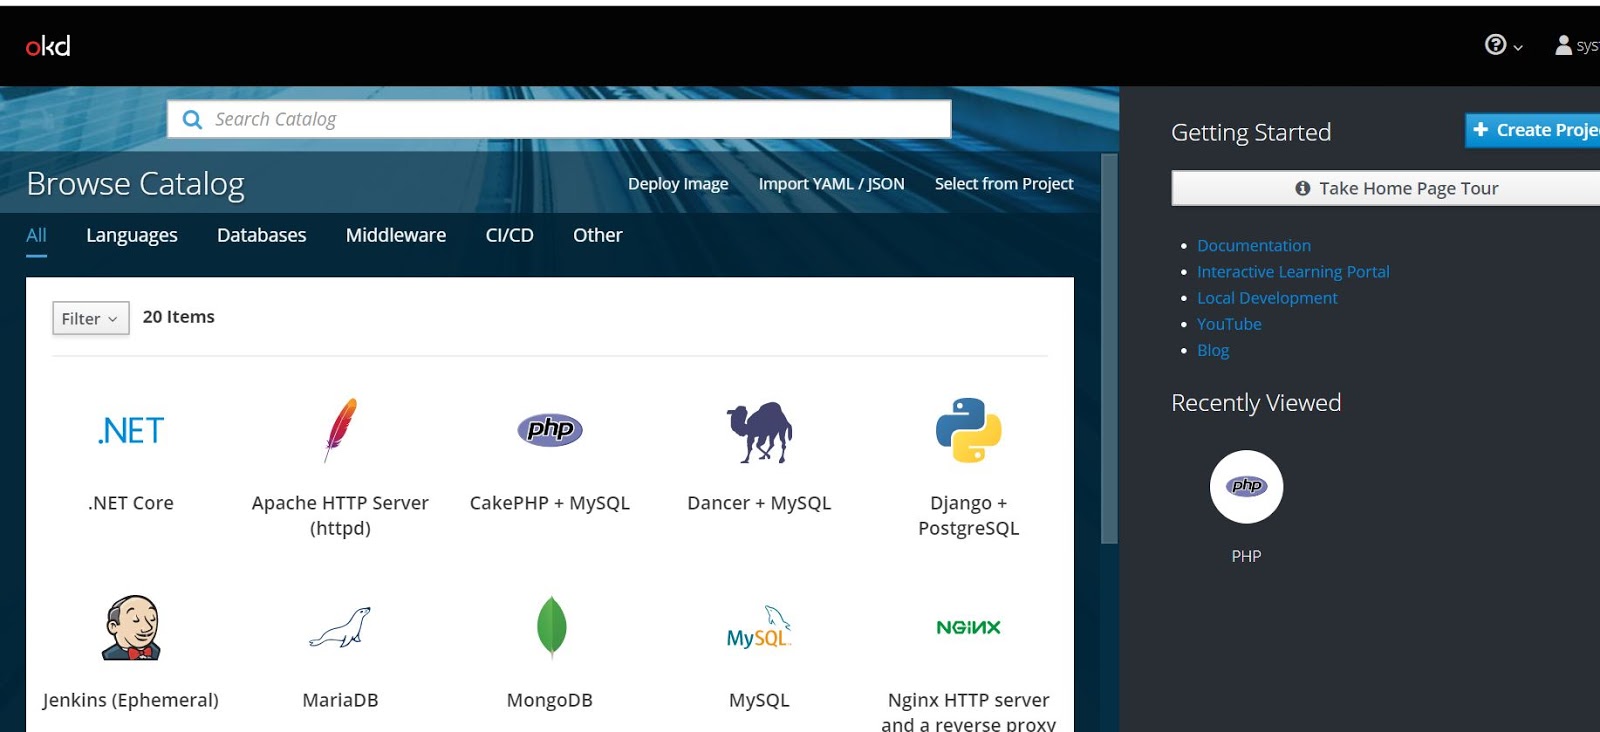Switch to the Other tab
1600x732 pixels.
598,235
